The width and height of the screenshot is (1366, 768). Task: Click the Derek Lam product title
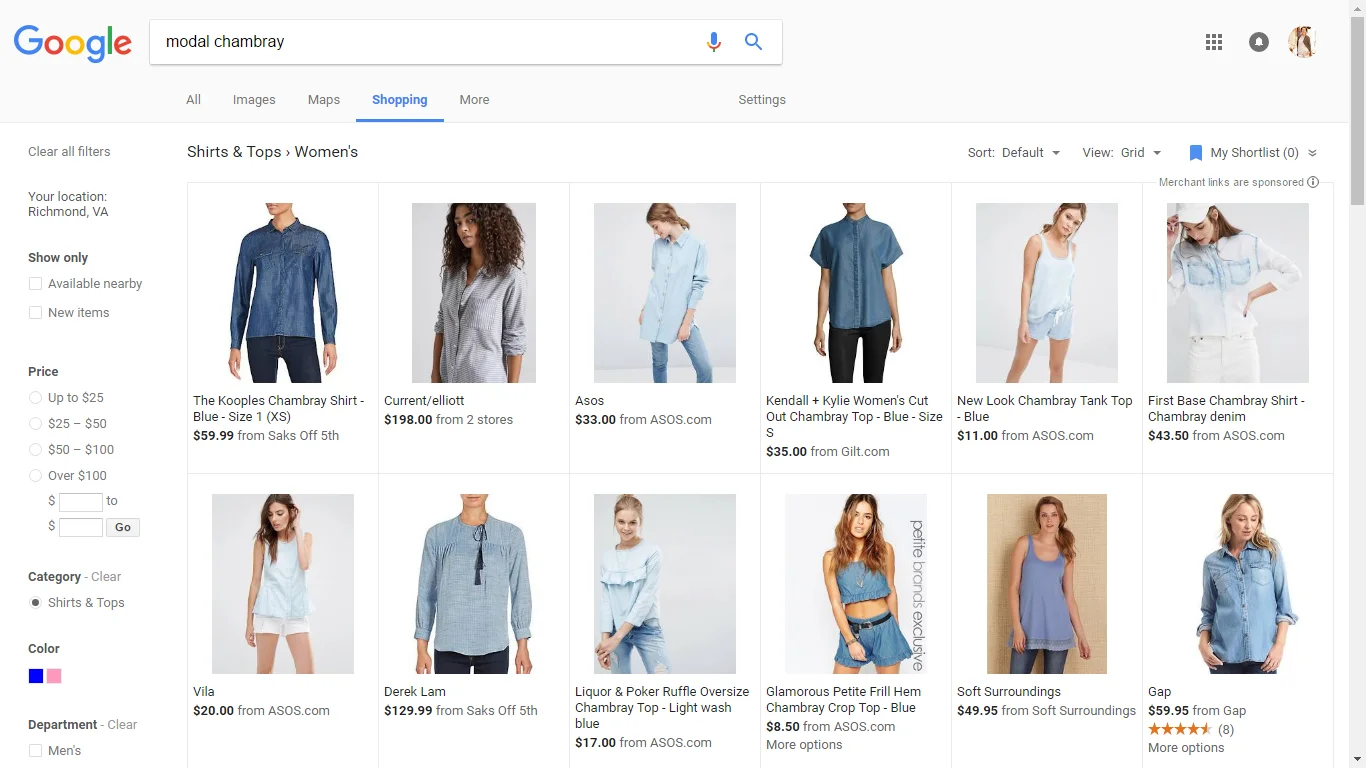pyautogui.click(x=415, y=692)
